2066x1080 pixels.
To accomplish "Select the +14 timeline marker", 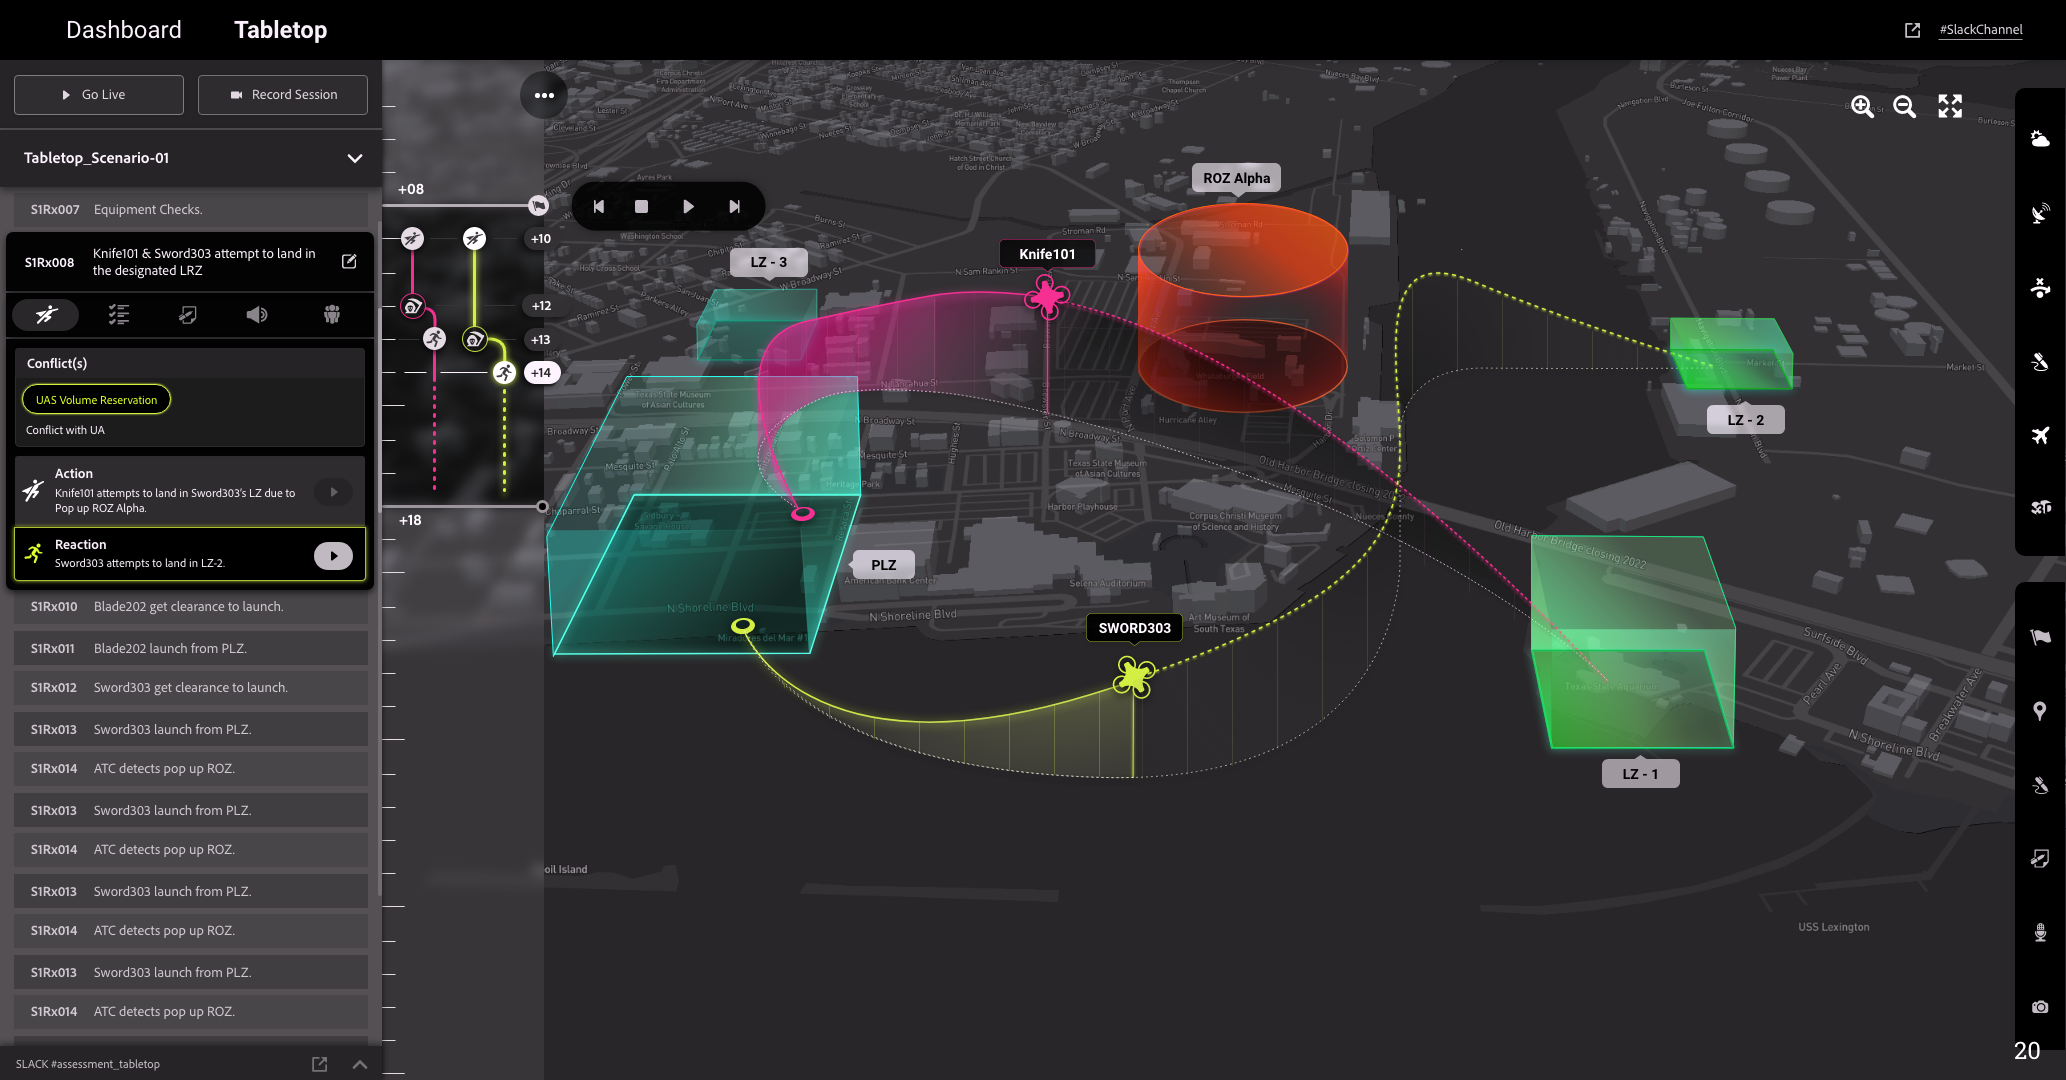I will coord(541,373).
